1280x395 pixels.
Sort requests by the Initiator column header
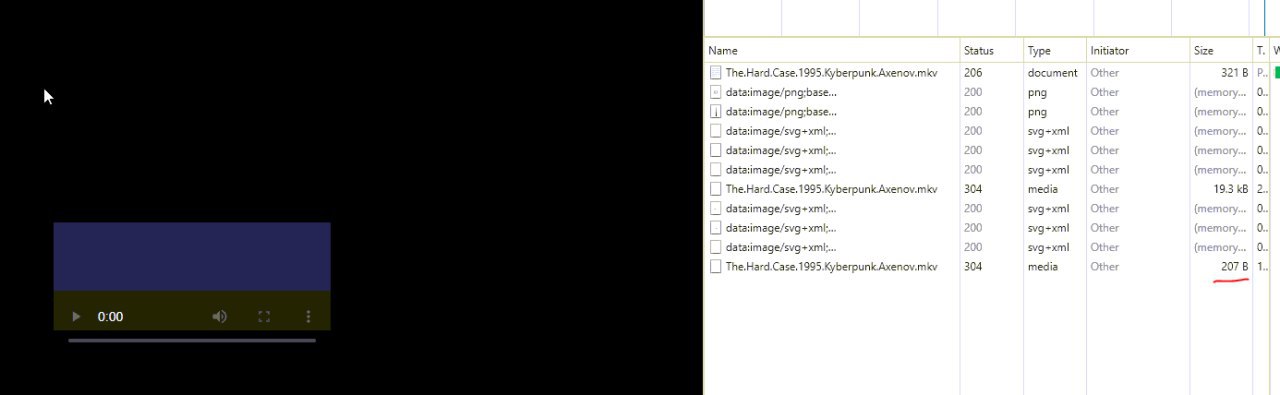pyautogui.click(x=1137, y=50)
